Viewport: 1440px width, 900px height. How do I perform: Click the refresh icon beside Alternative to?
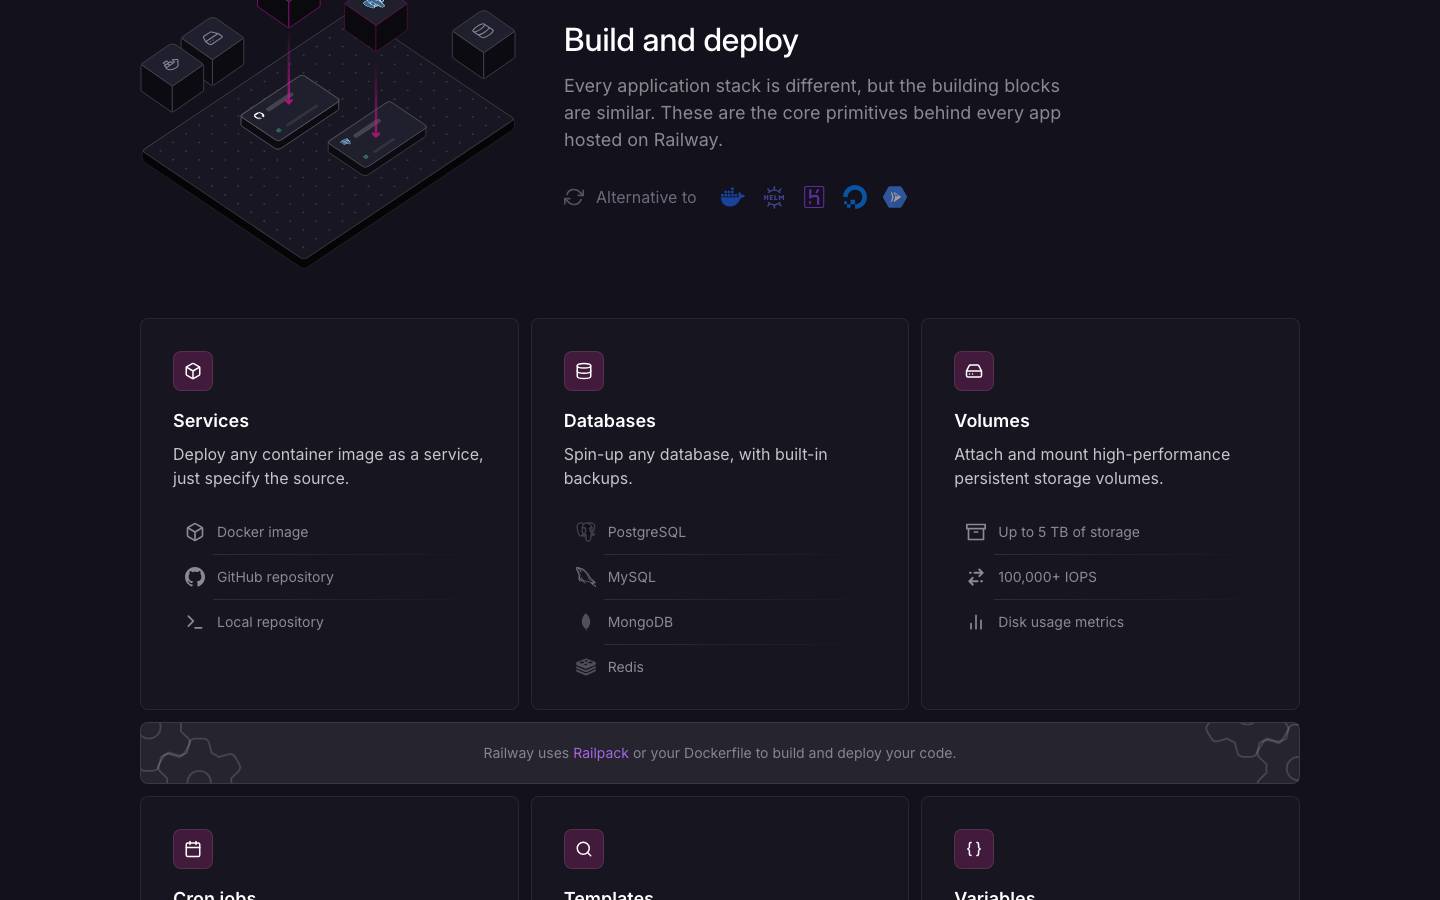[x=574, y=197]
